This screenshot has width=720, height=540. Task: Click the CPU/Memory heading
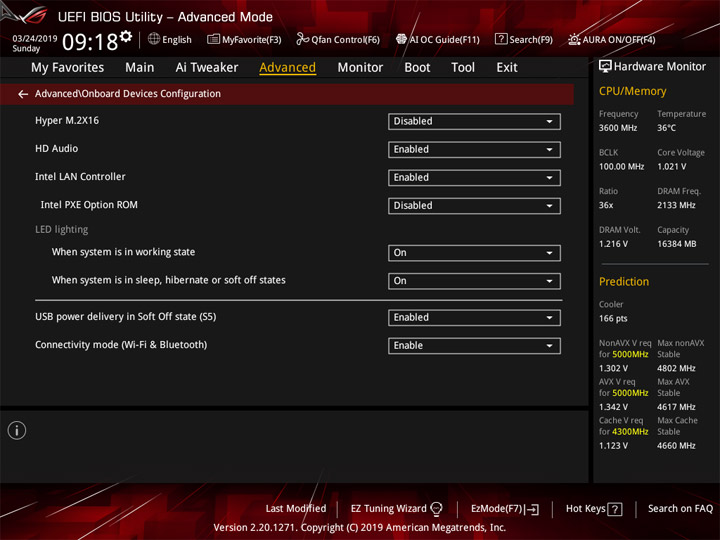tap(632, 91)
